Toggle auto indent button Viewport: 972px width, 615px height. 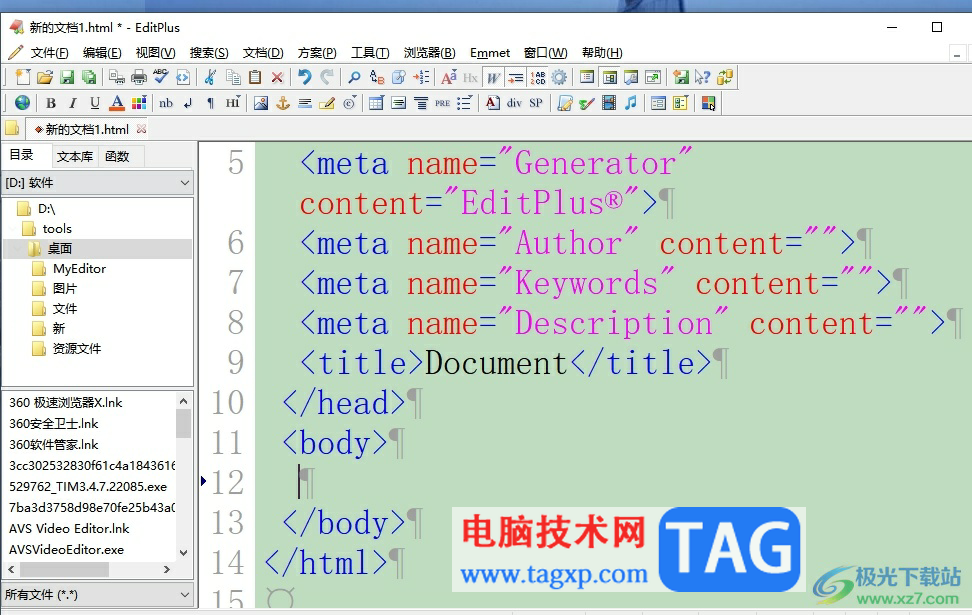coord(515,77)
